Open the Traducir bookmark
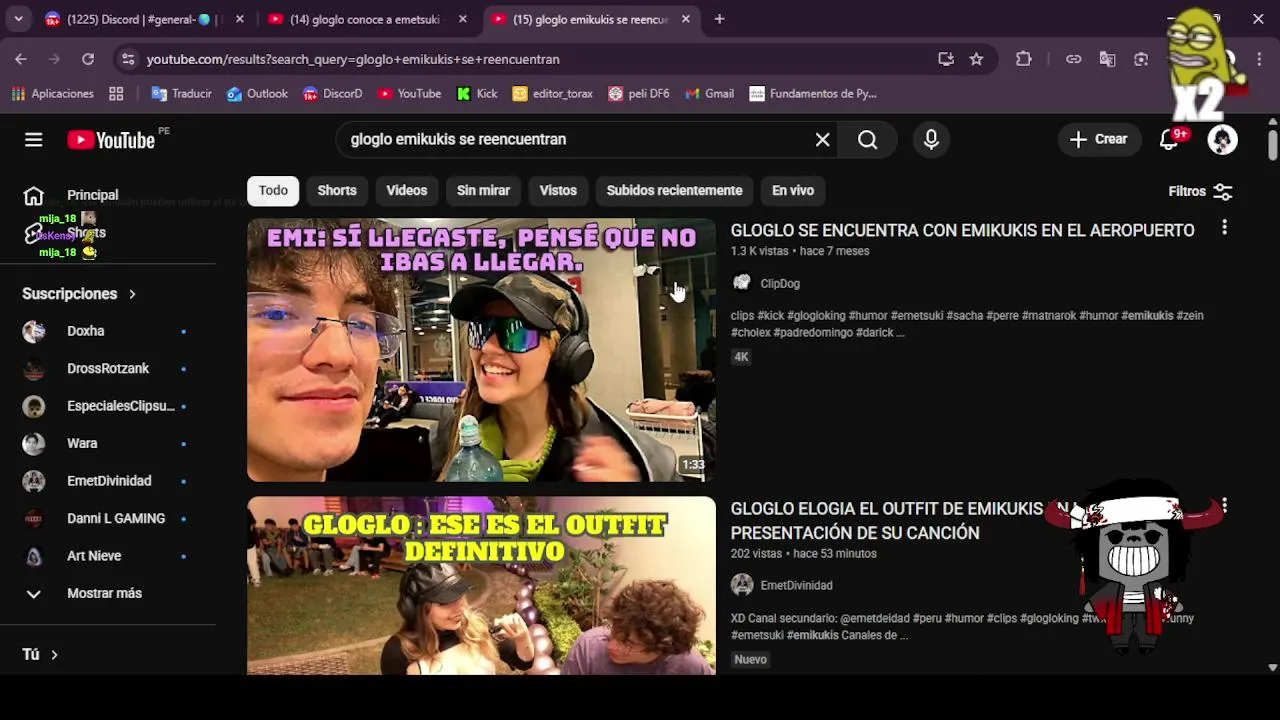 [x=181, y=94]
